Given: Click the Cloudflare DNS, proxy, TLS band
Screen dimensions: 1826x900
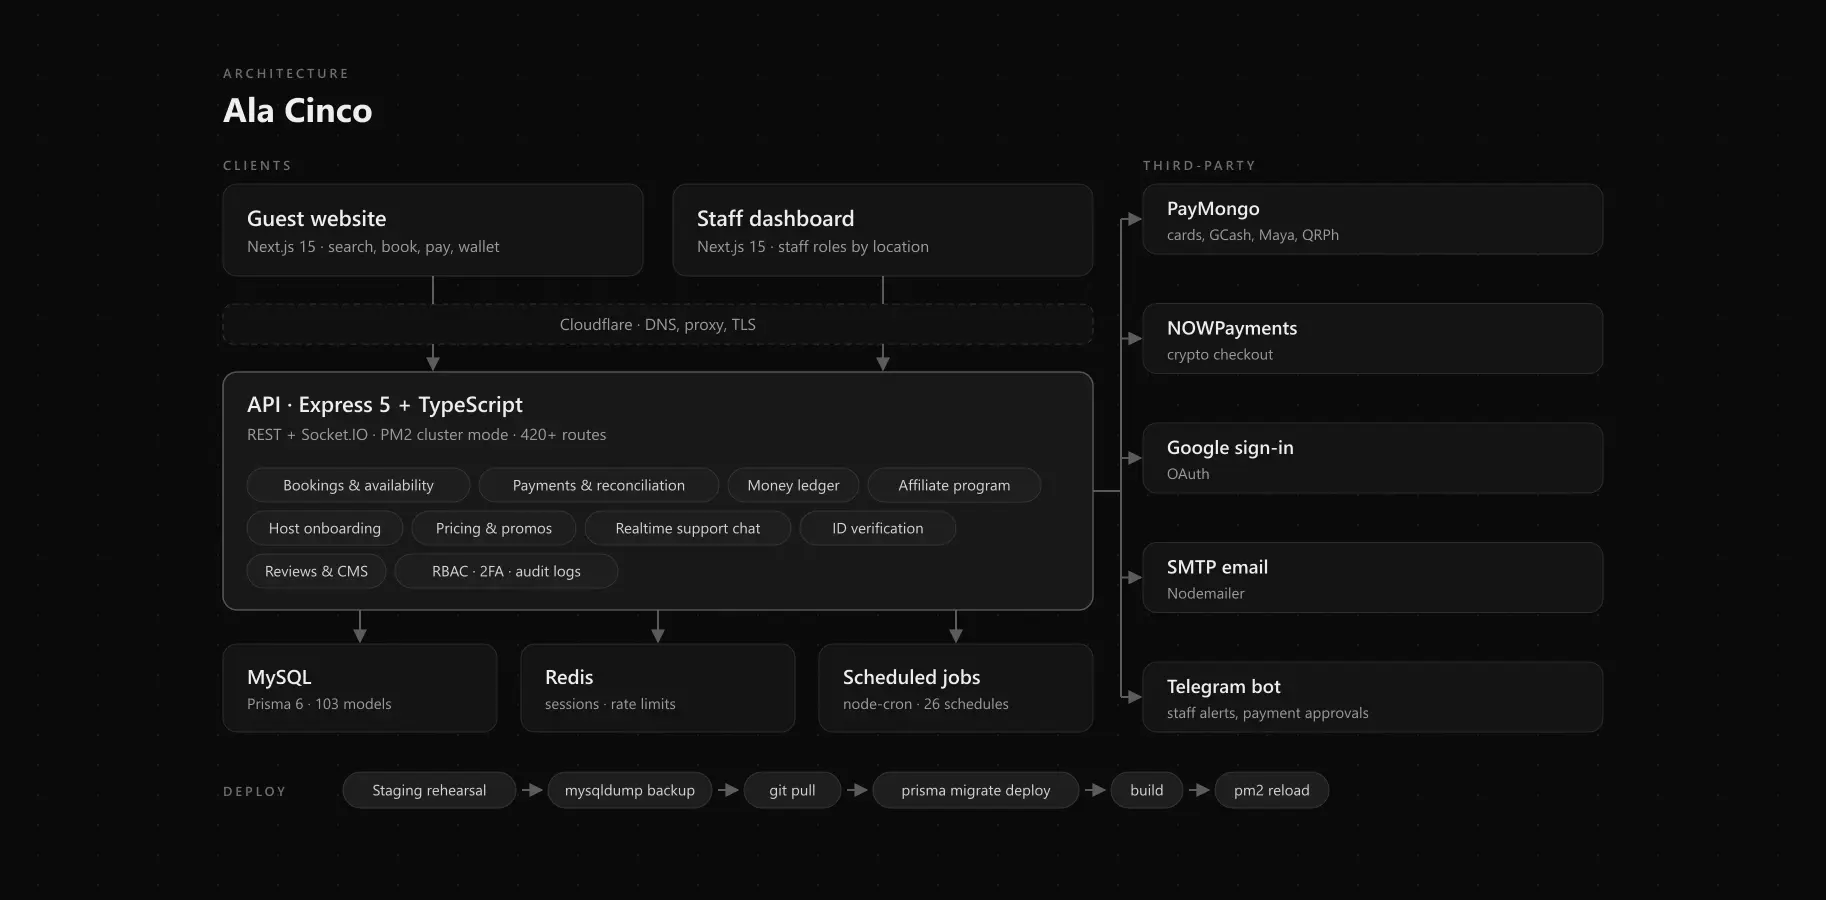Looking at the screenshot, I should (x=657, y=325).
